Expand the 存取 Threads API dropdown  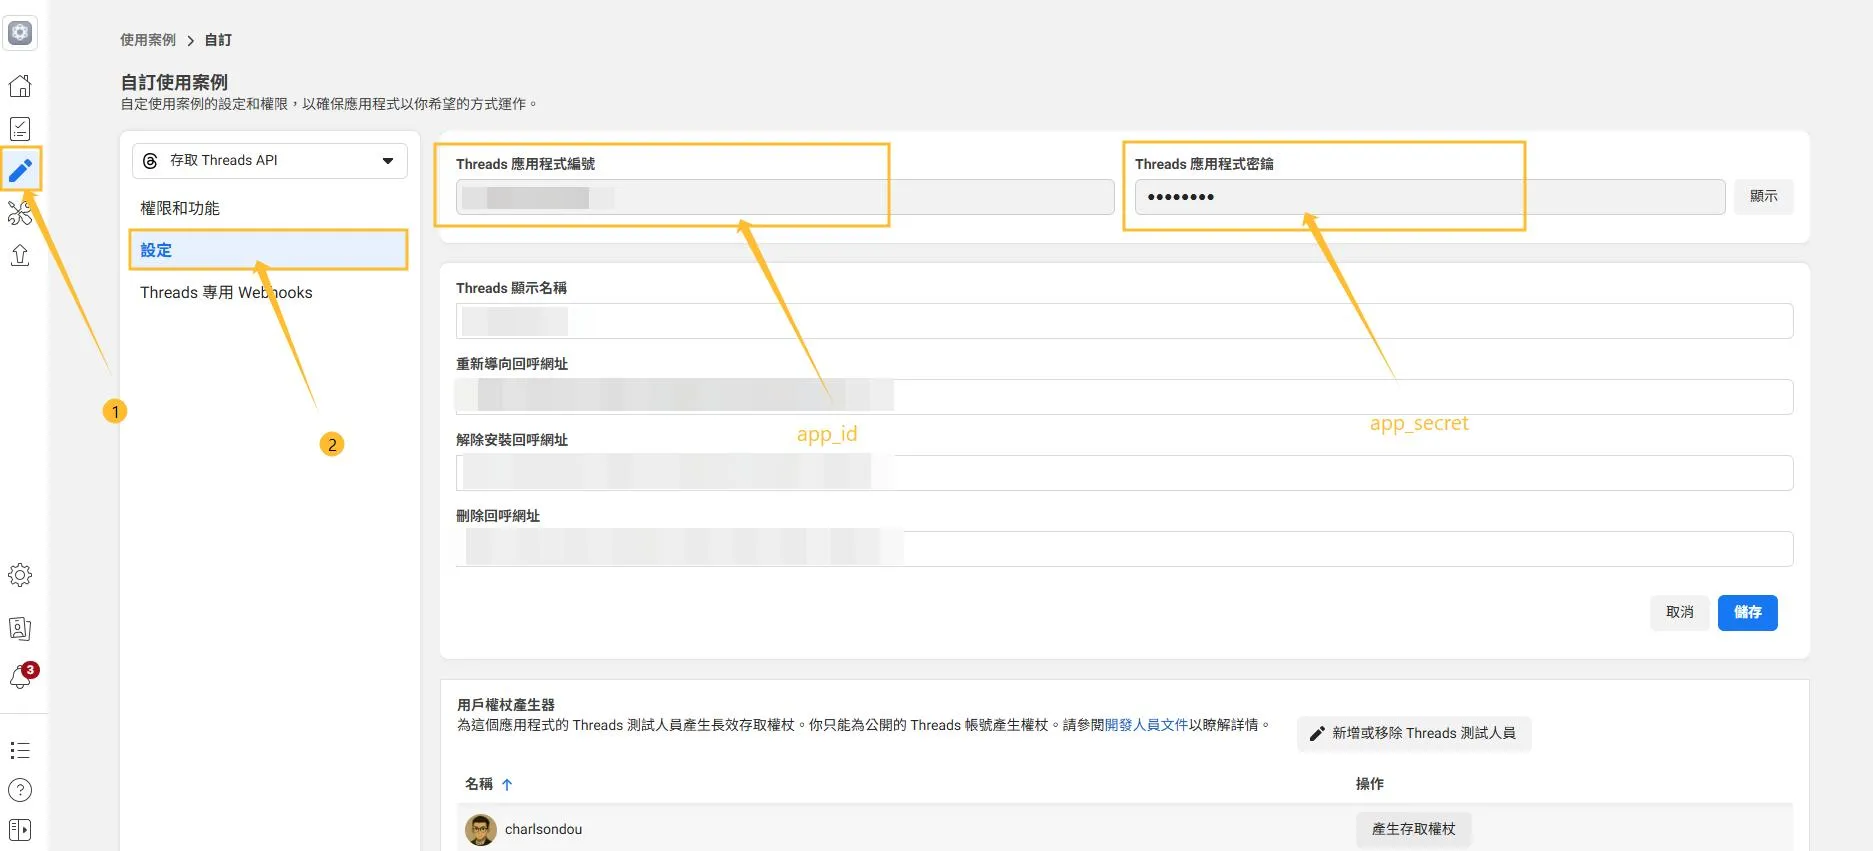click(270, 160)
